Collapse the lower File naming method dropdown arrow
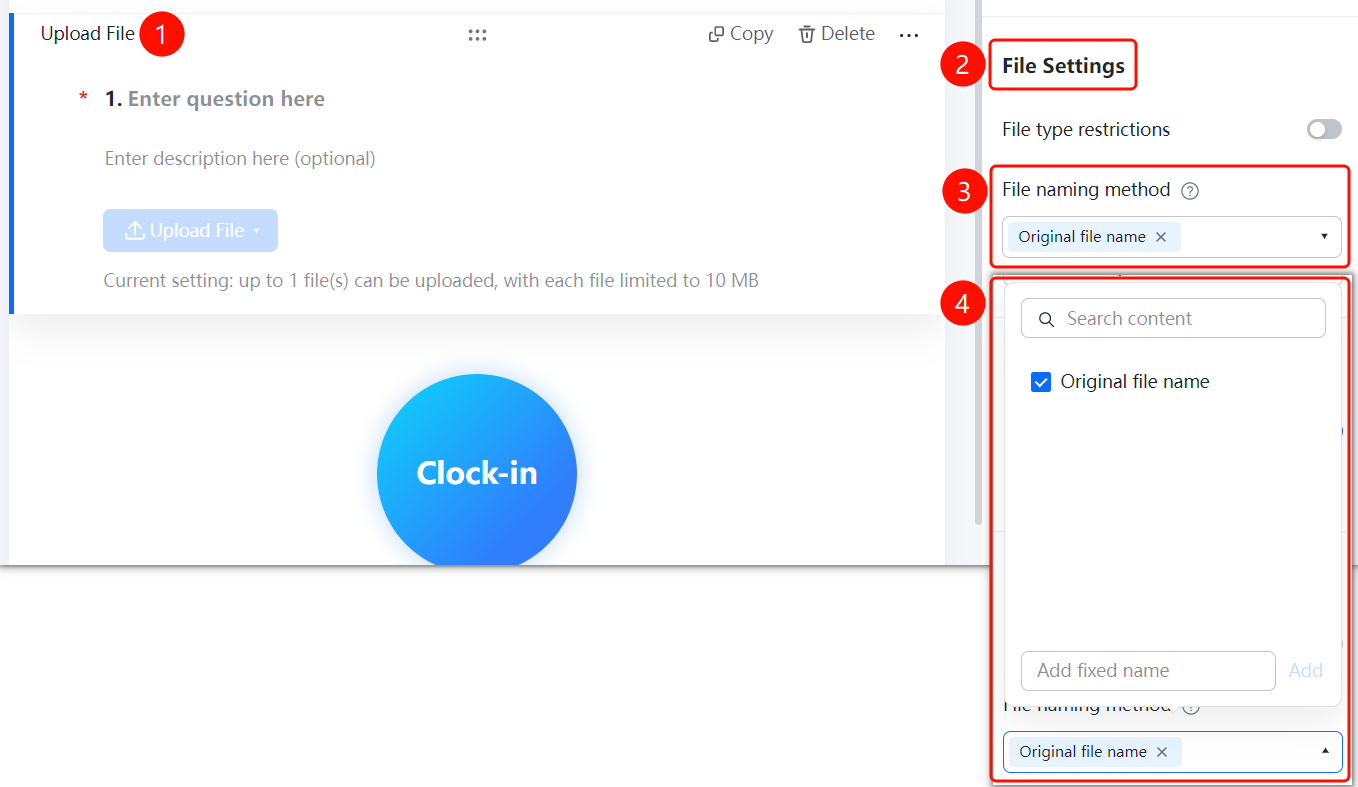This screenshot has width=1358, height=787. coord(1325,751)
